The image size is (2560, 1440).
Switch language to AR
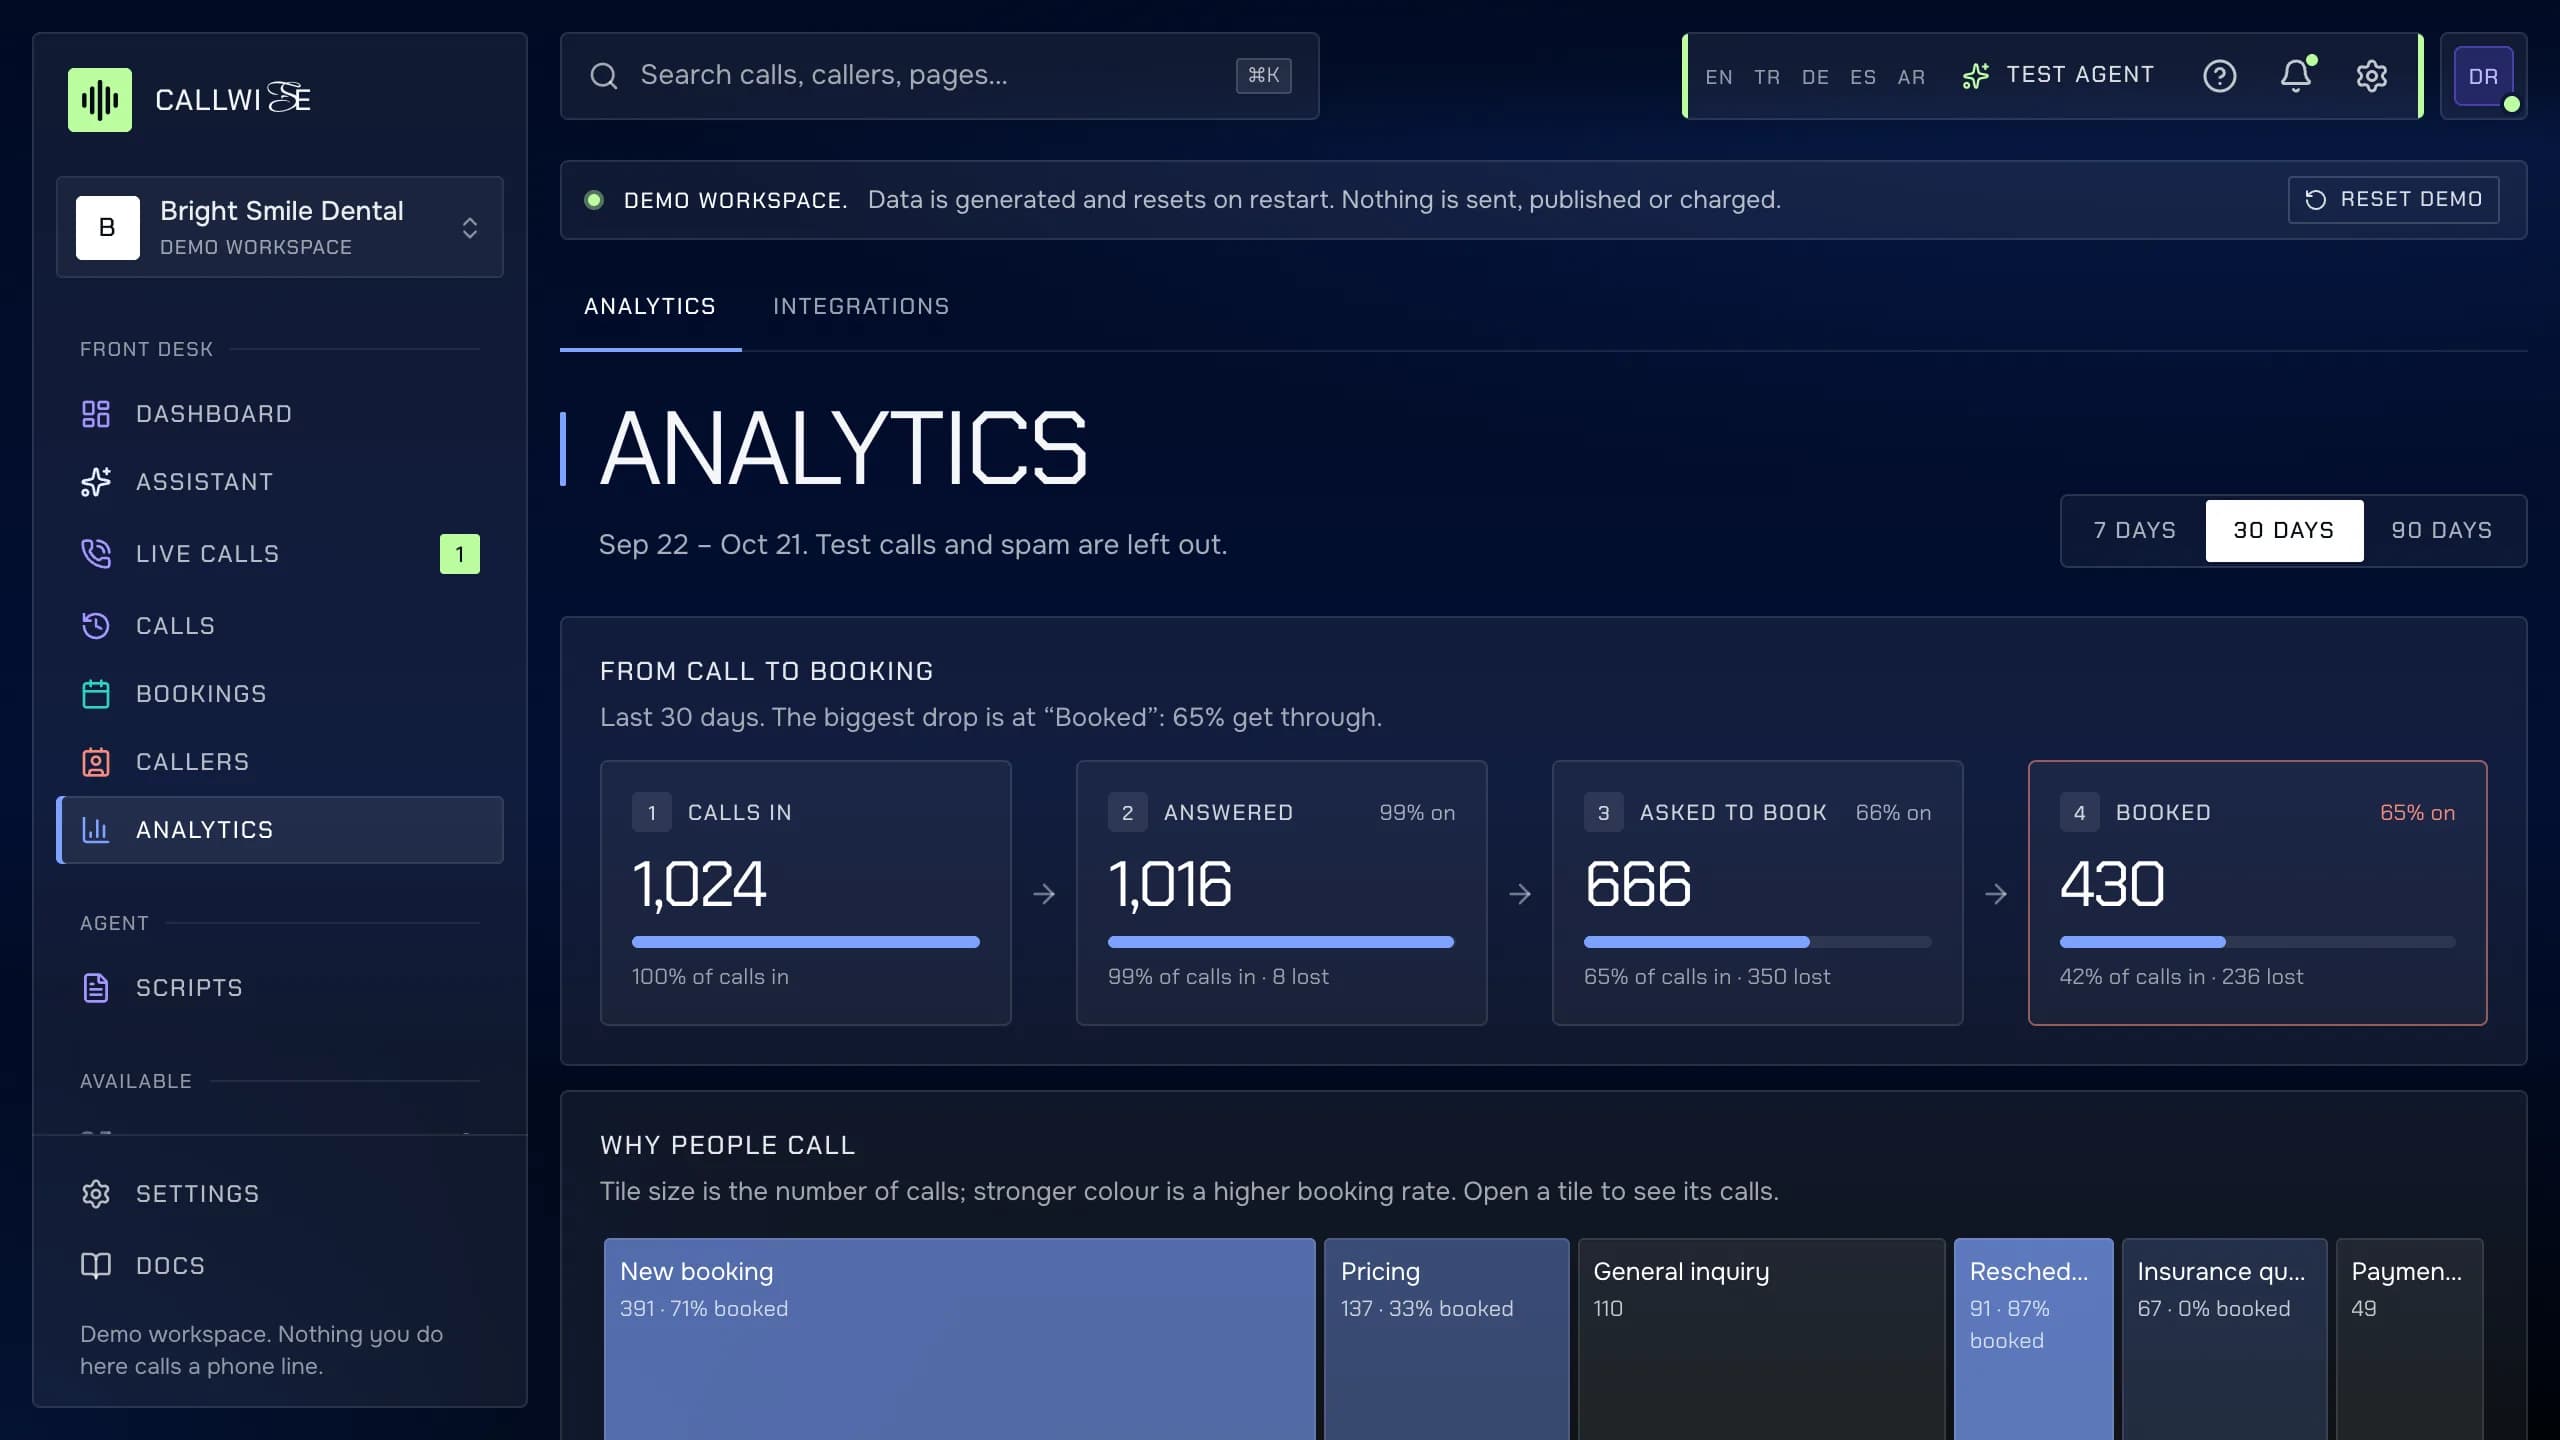coord(1911,77)
